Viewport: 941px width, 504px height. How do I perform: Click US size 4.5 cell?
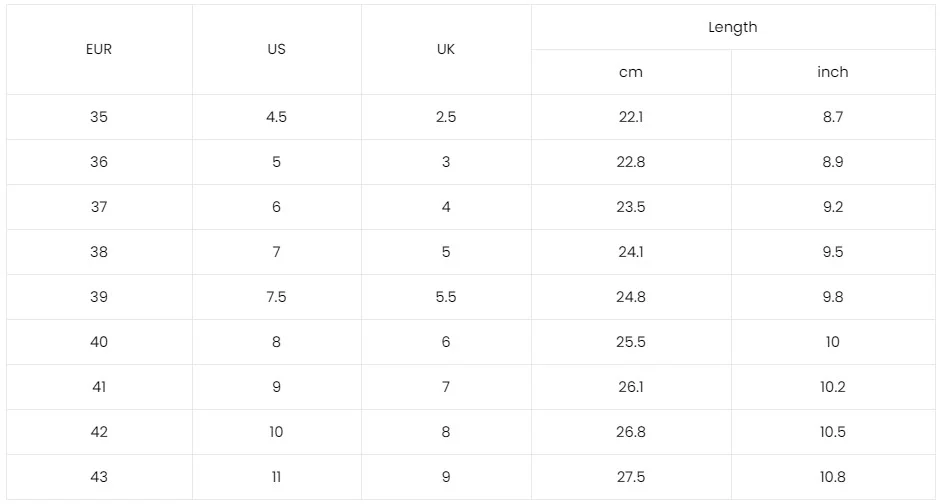coord(276,117)
